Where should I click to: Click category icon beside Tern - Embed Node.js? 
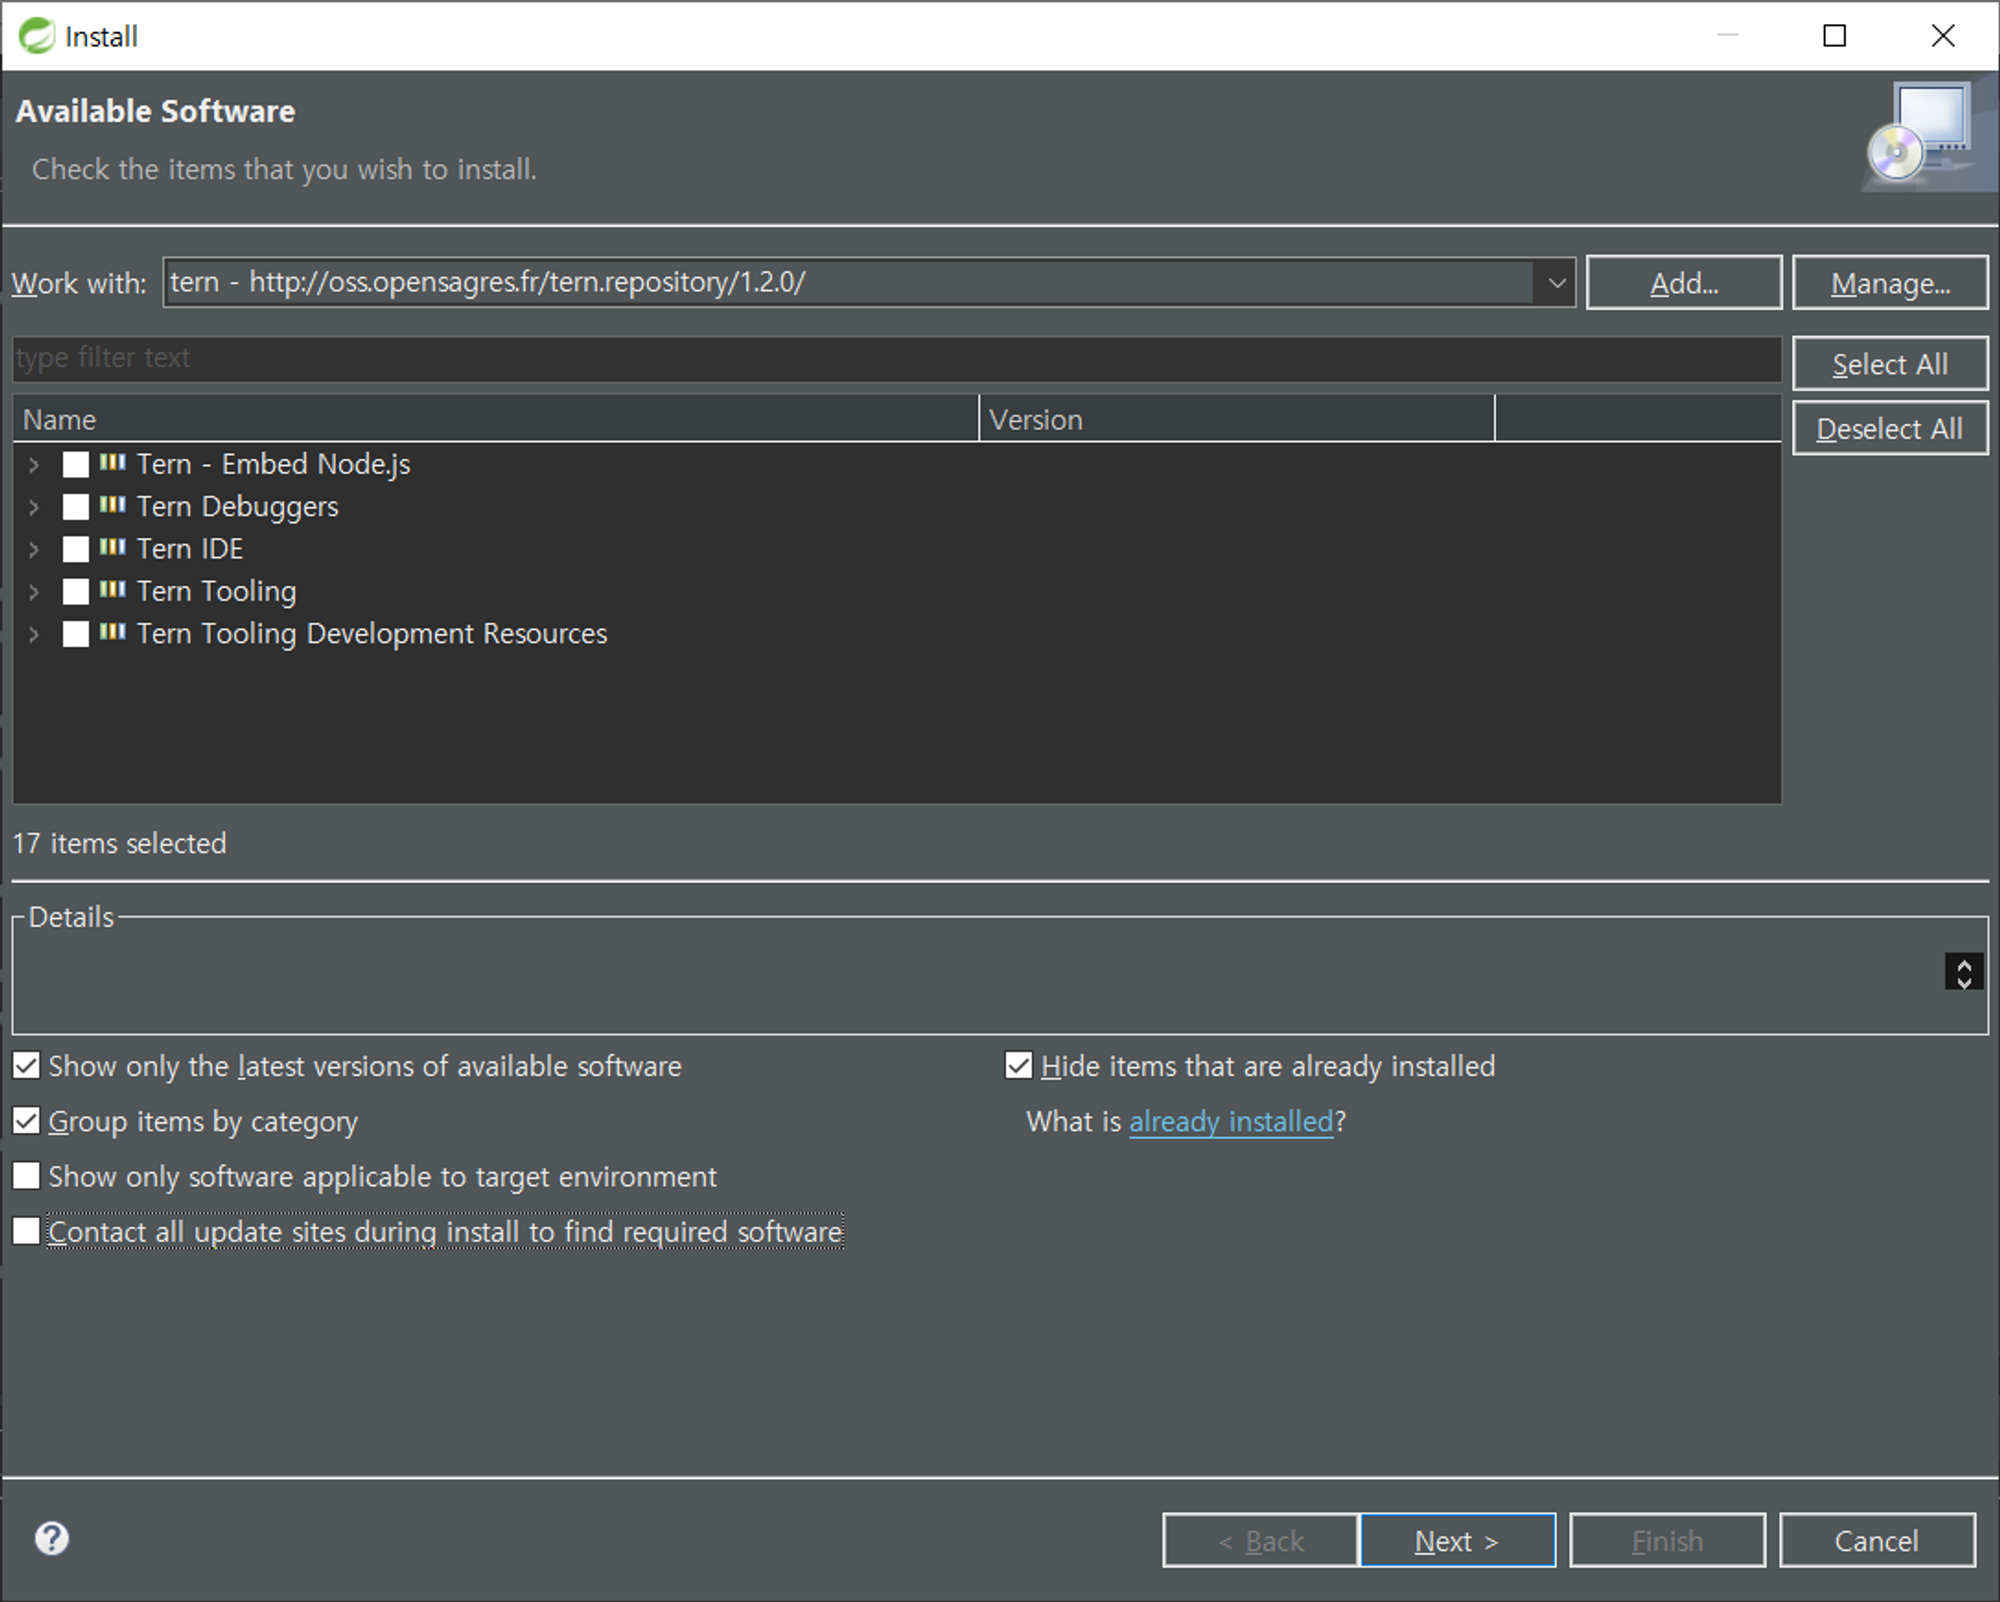click(x=113, y=463)
